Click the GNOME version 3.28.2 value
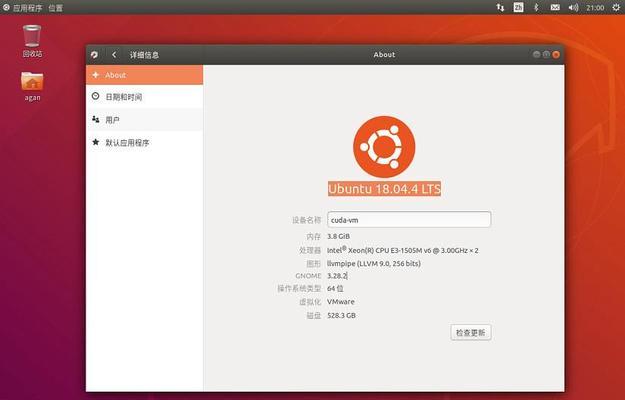Image resolution: width=625 pixels, height=400 pixels. tap(337, 276)
